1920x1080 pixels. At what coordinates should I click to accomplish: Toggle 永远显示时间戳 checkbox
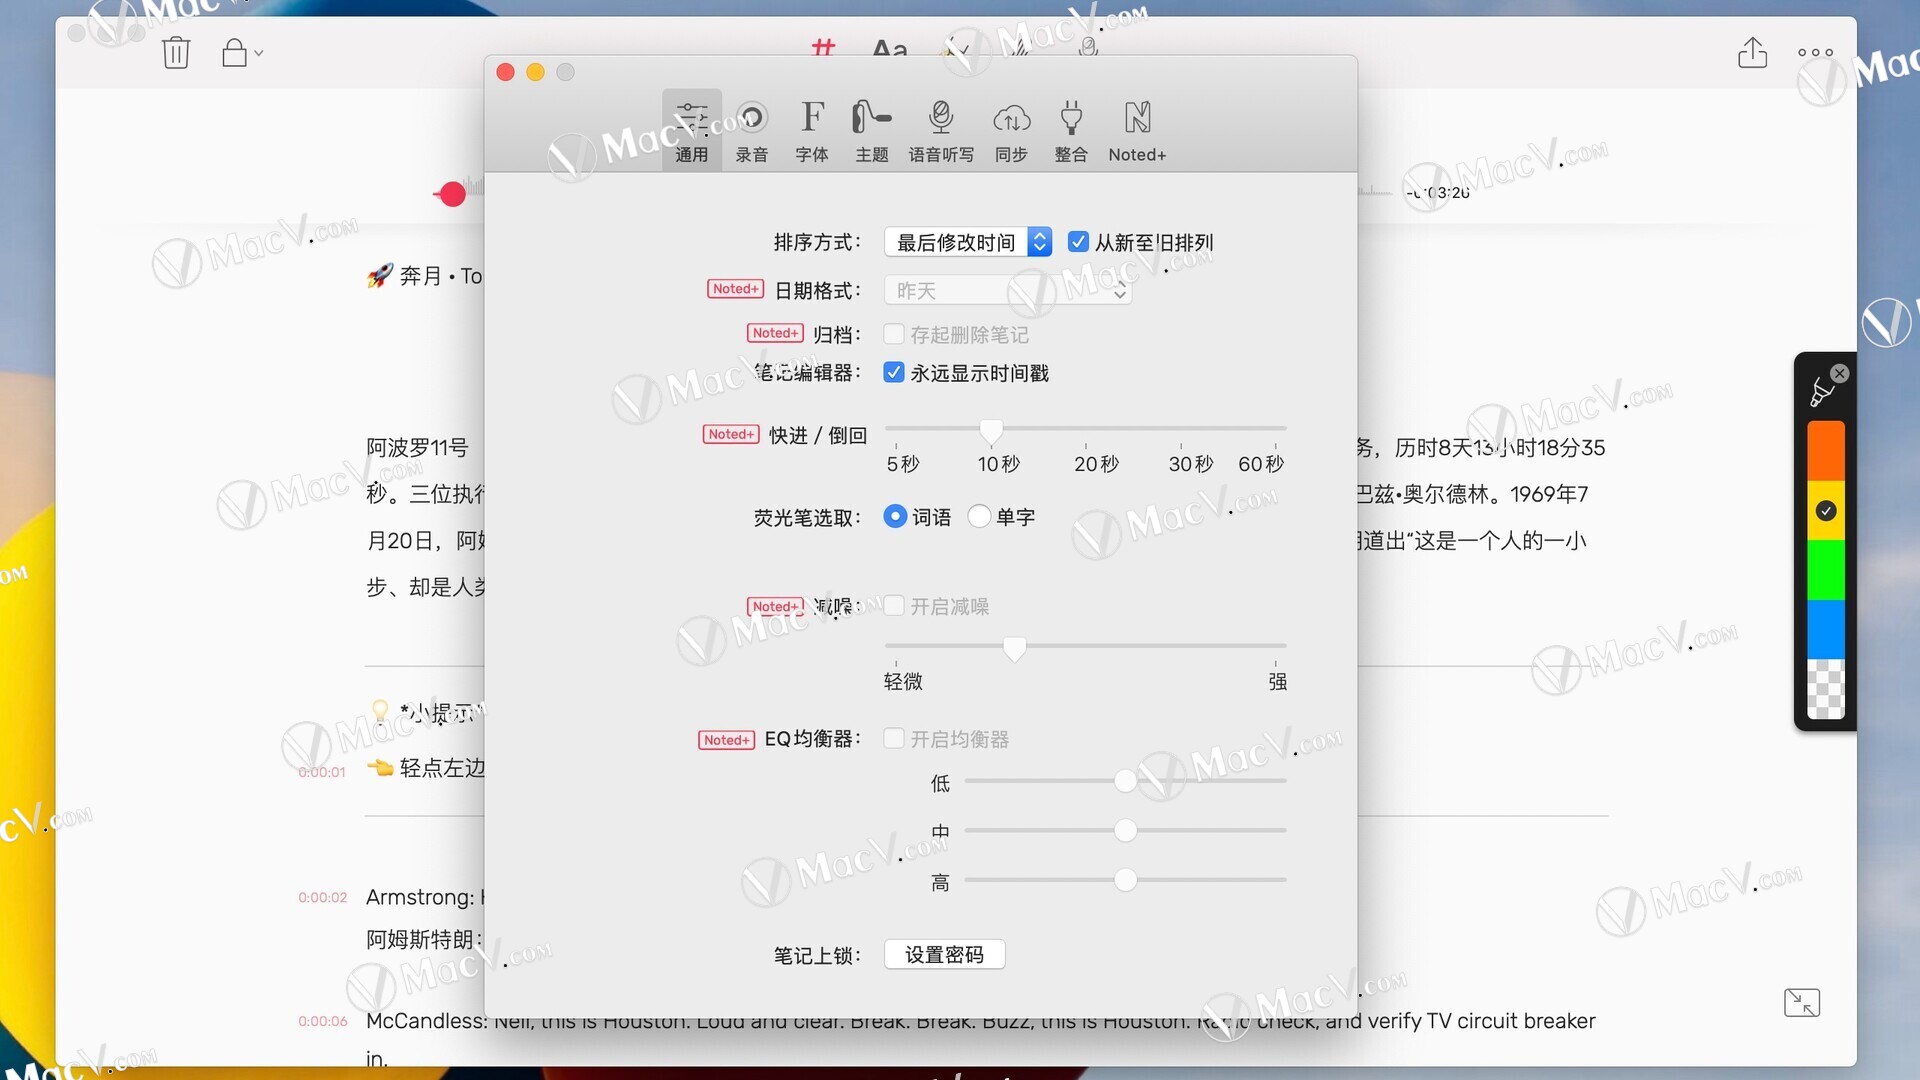click(894, 373)
